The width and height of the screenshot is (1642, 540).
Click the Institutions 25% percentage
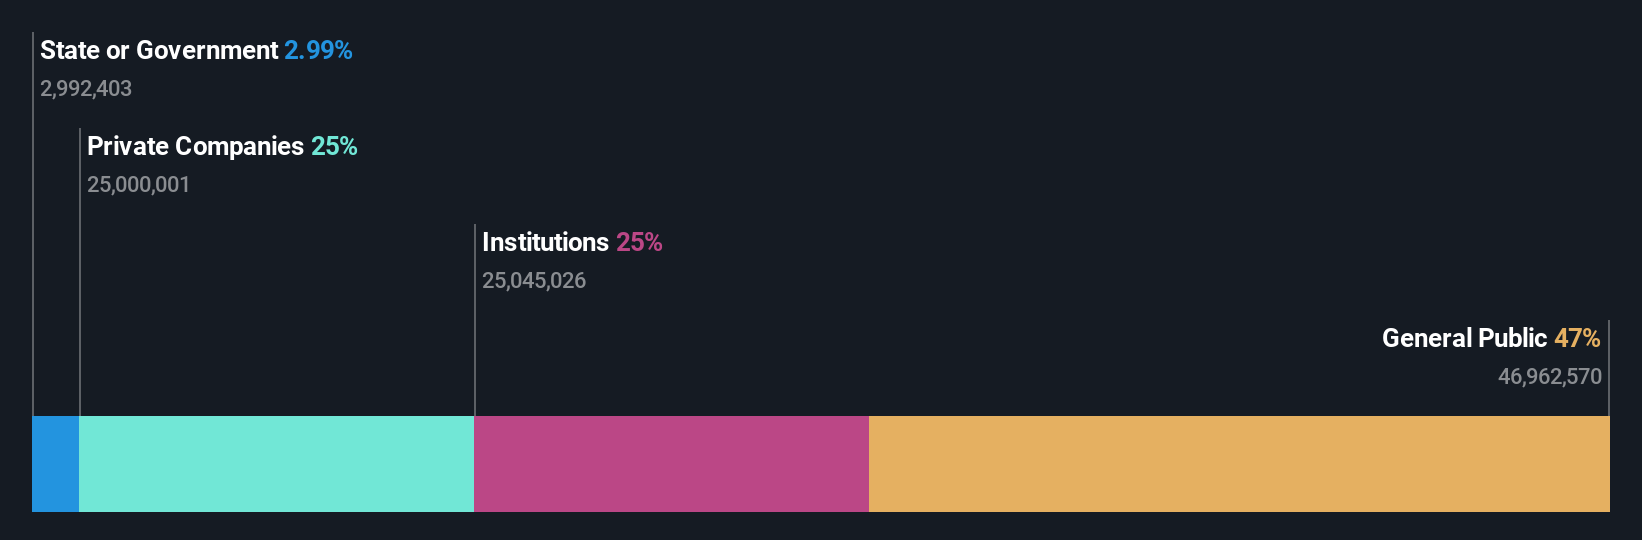point(639,242)
